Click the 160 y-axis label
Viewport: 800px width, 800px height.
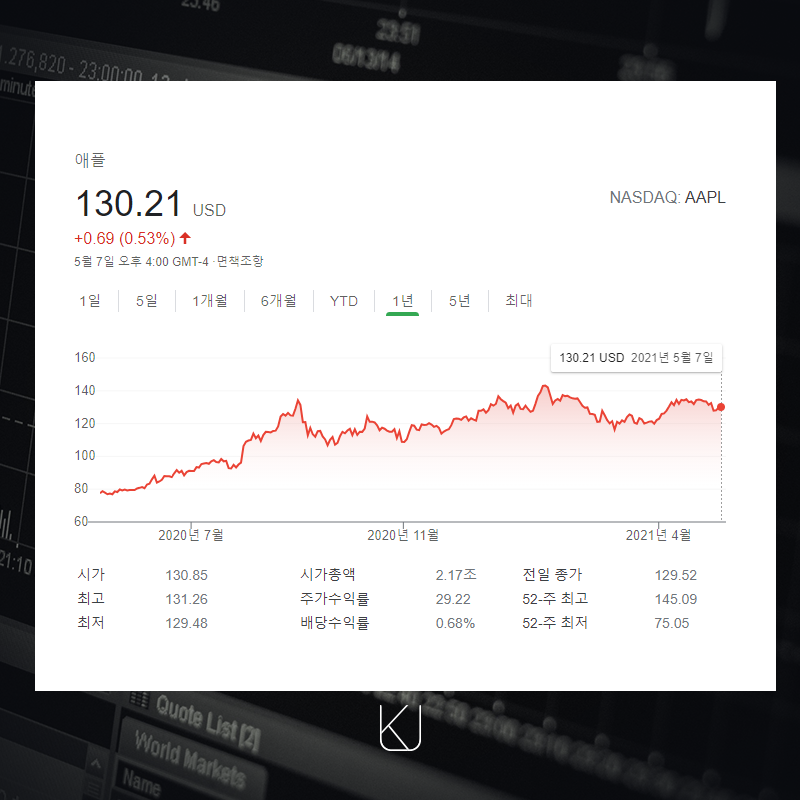(x=85, y=357)
